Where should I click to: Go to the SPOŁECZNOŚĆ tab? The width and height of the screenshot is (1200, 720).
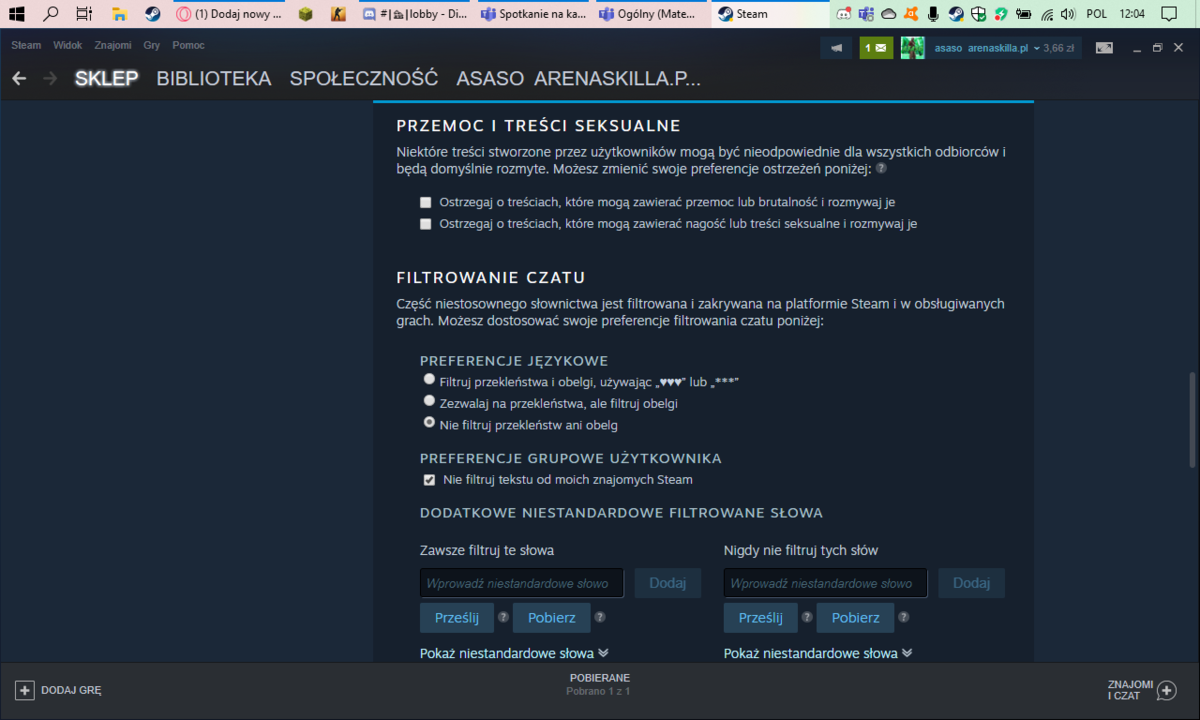364,79
